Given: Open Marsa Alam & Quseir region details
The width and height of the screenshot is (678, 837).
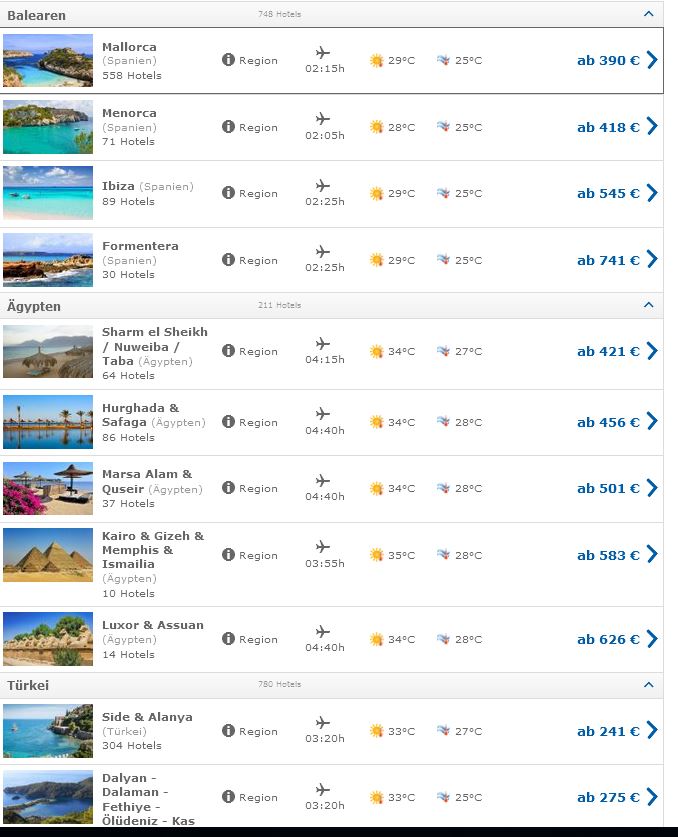Looking at the screenshot, I should 249,488.
